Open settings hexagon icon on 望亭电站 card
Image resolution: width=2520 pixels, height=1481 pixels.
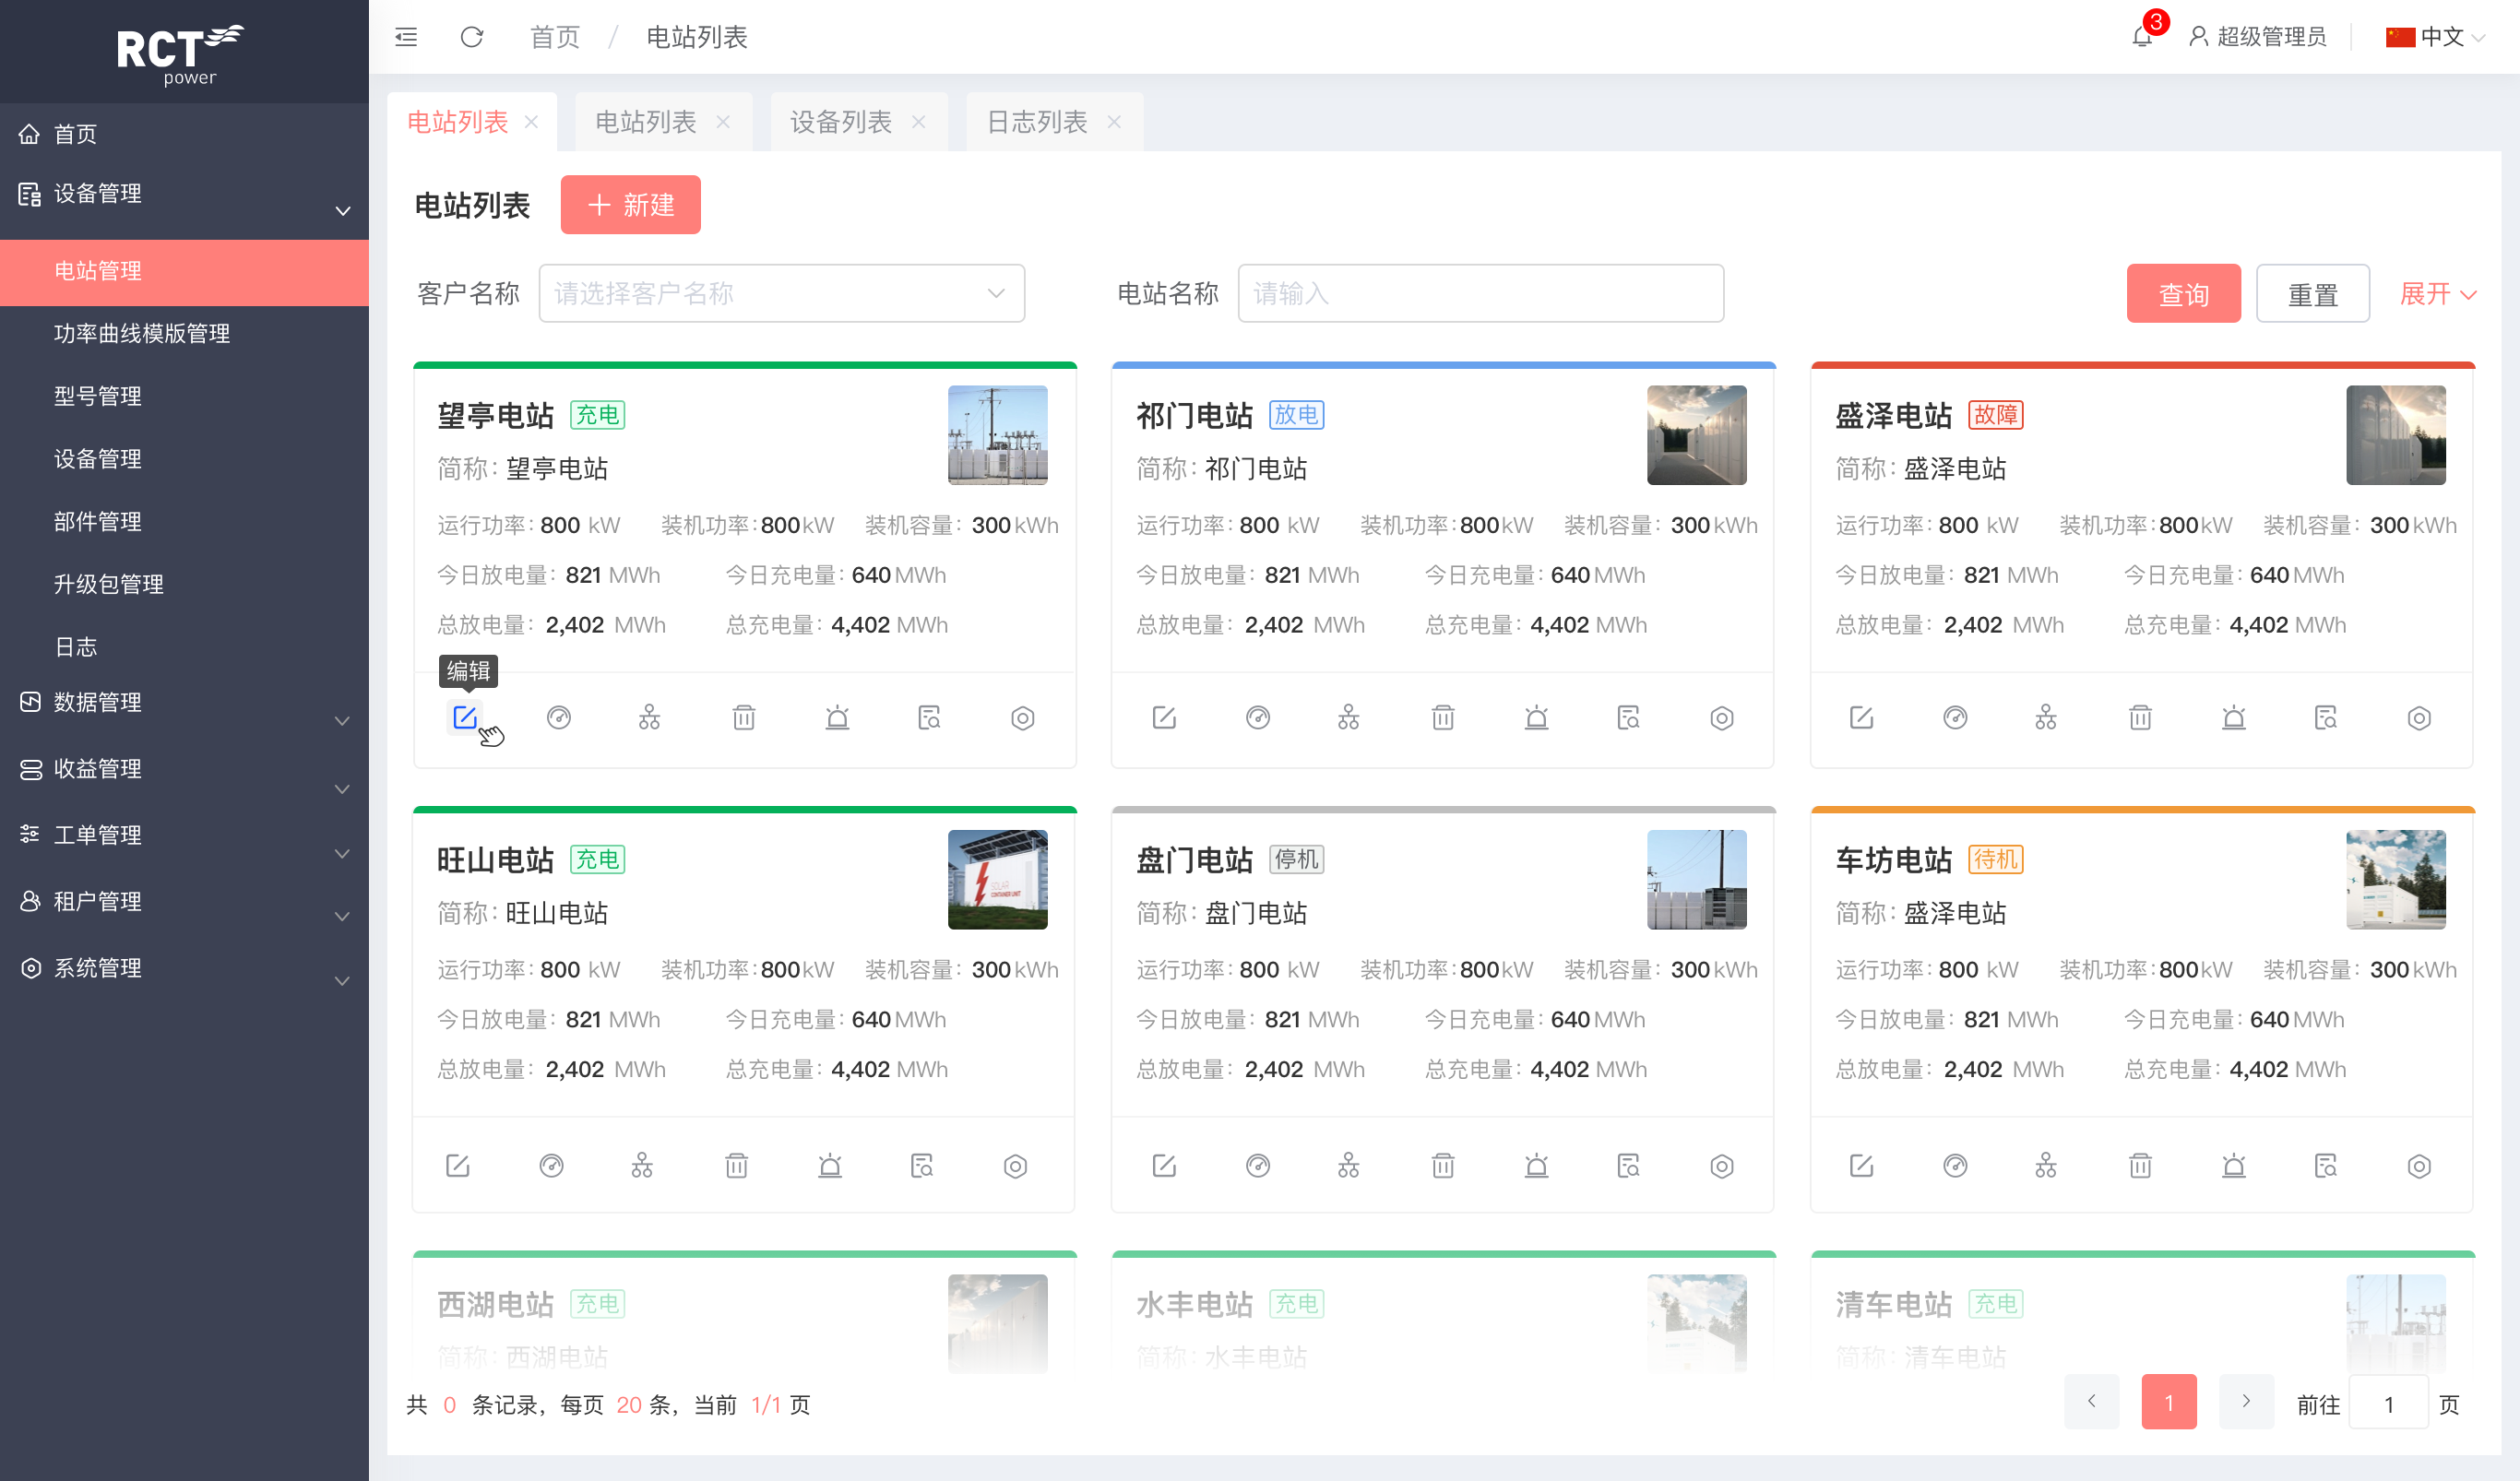pyautogui.click(x=1023, y=717)
